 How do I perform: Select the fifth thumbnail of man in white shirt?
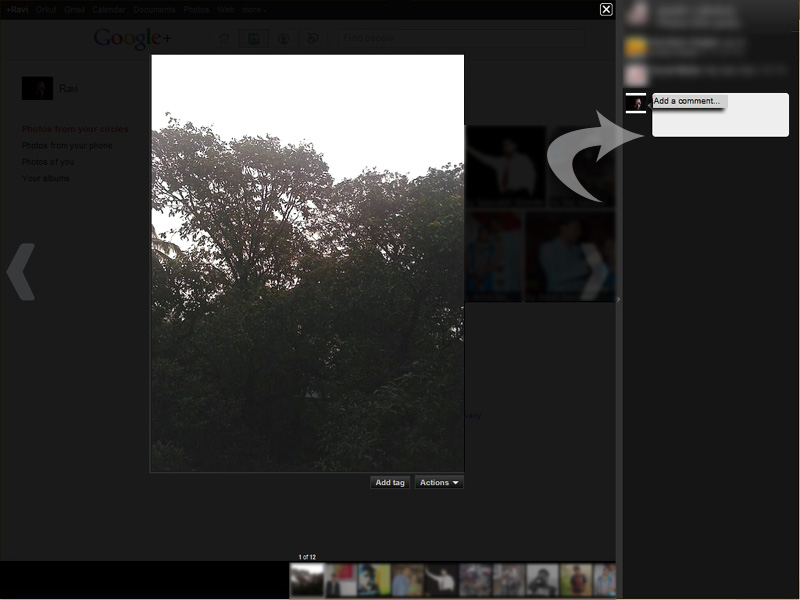pos(441,580)
